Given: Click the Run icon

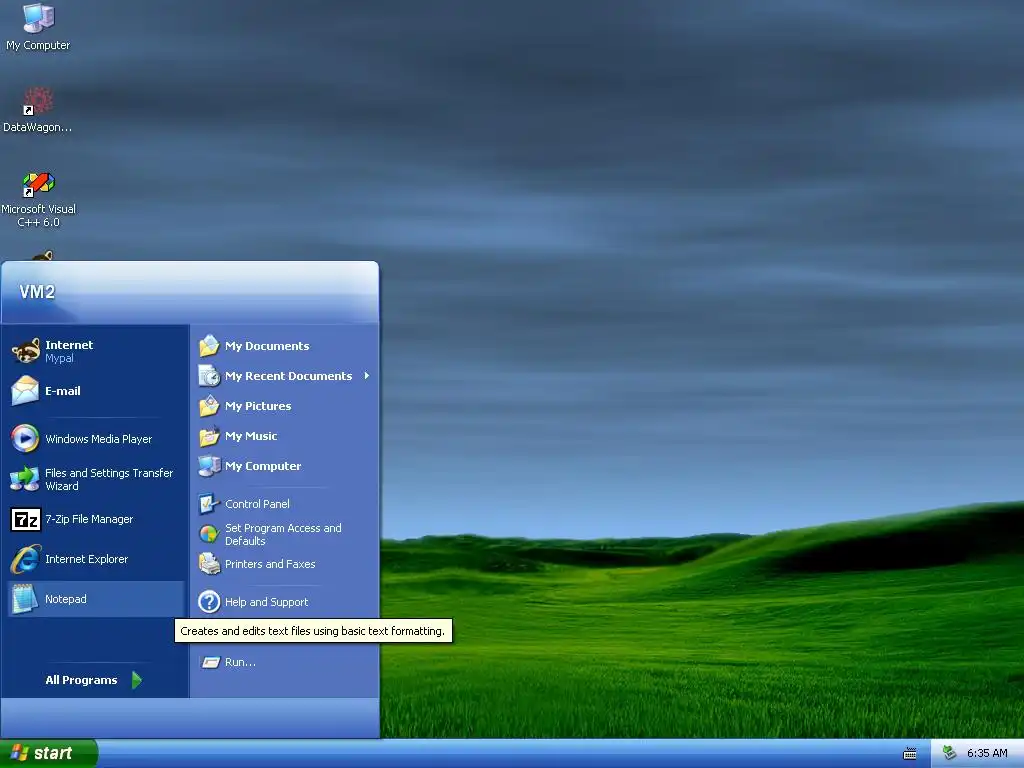Looking at the screenshot, I should tap(210, 662).
